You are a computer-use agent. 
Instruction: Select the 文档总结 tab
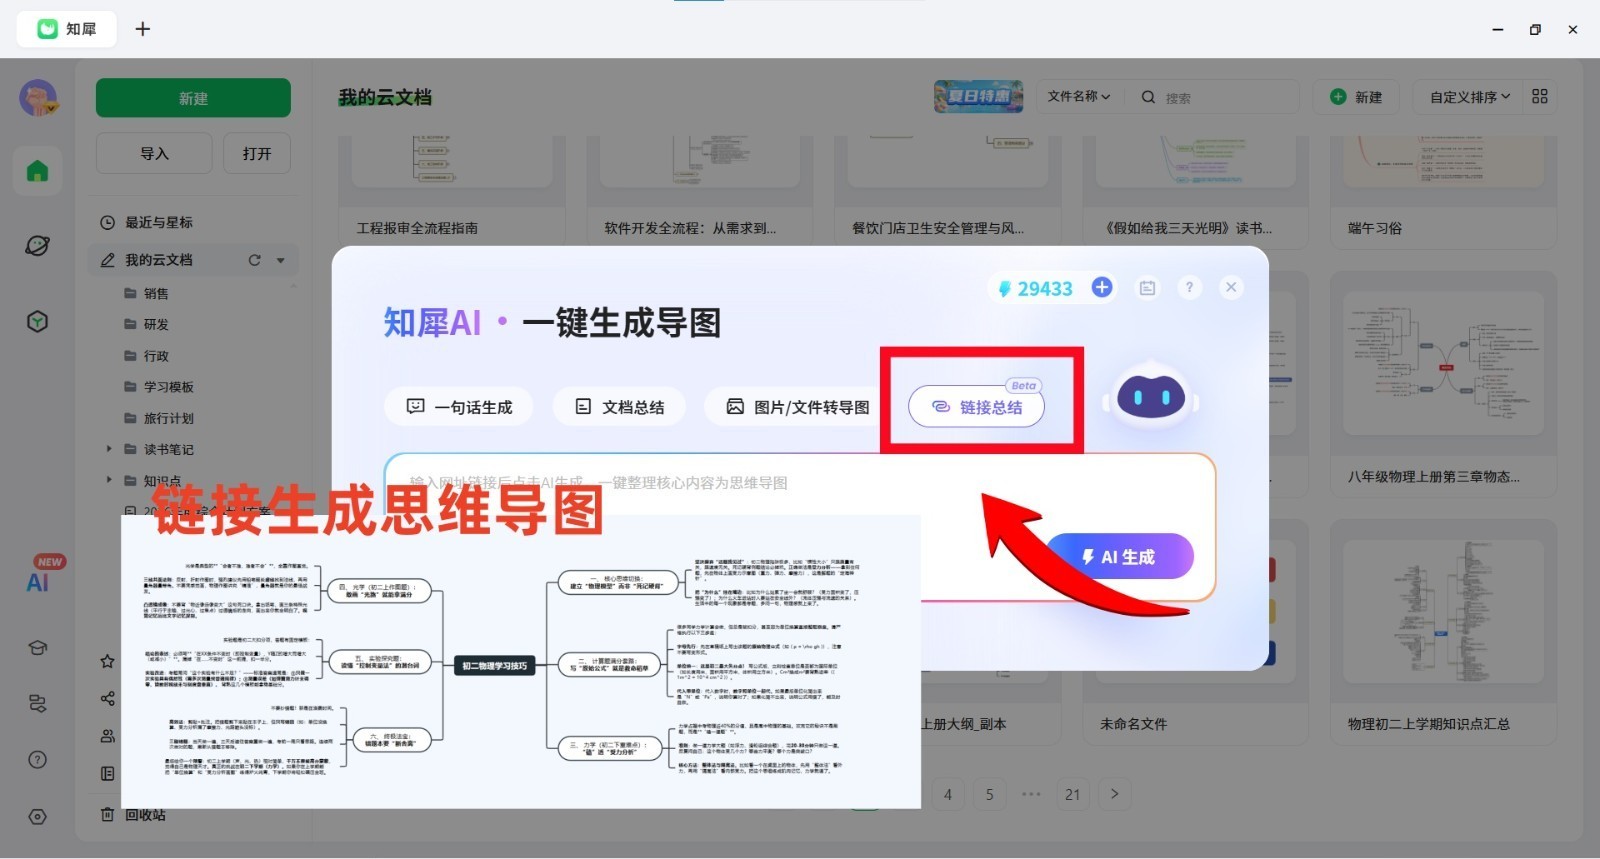tap(619, 407)
